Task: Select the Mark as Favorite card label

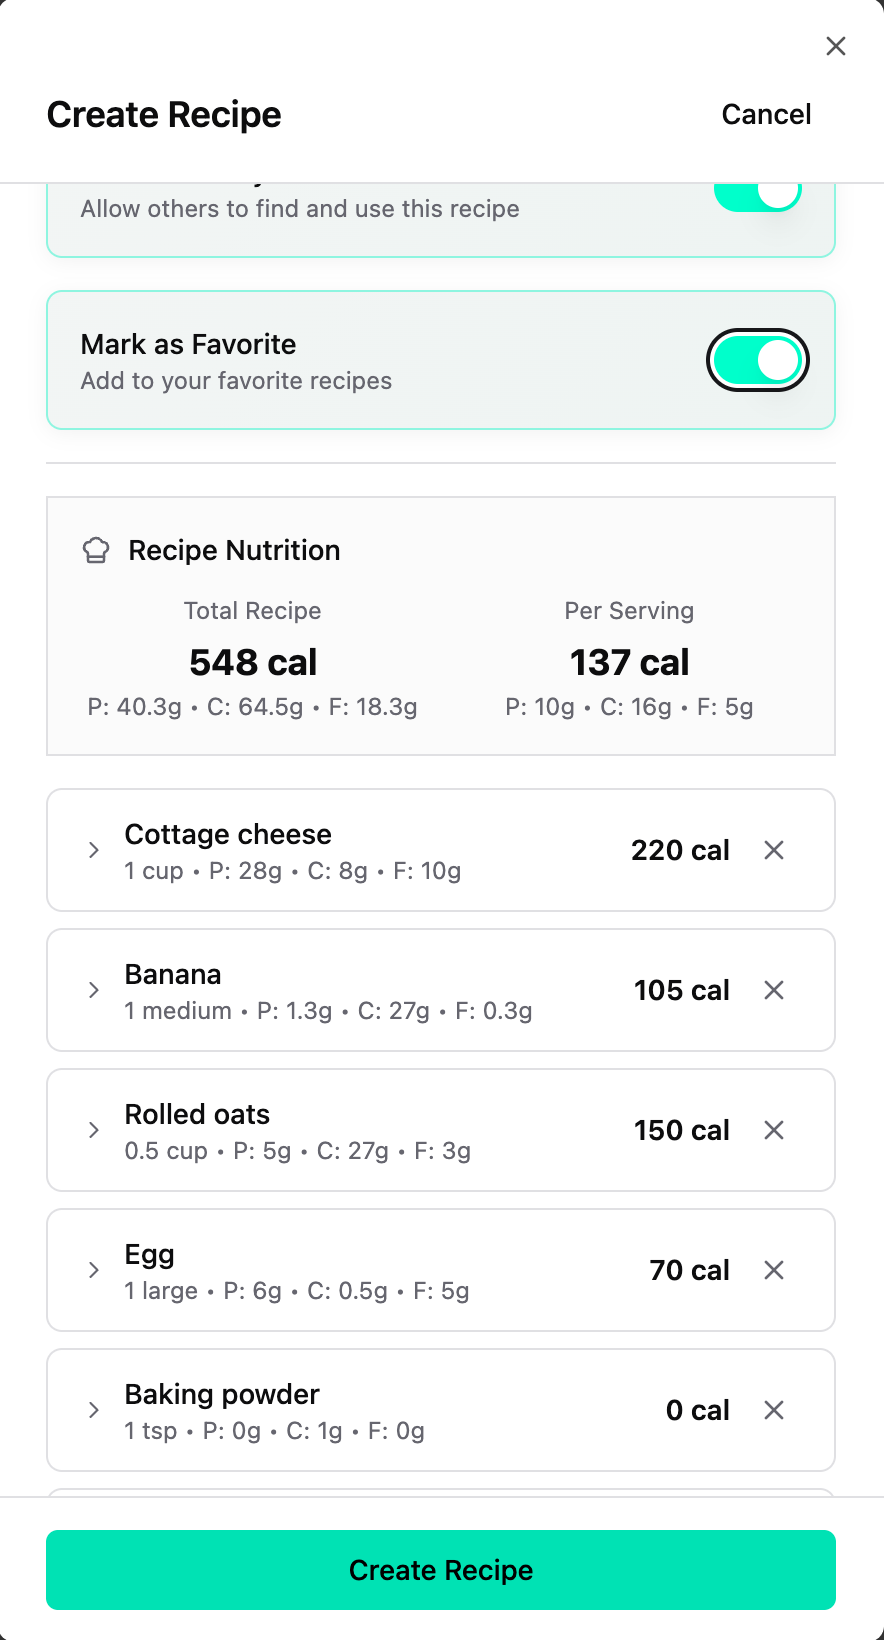Action: coord(189,344)
